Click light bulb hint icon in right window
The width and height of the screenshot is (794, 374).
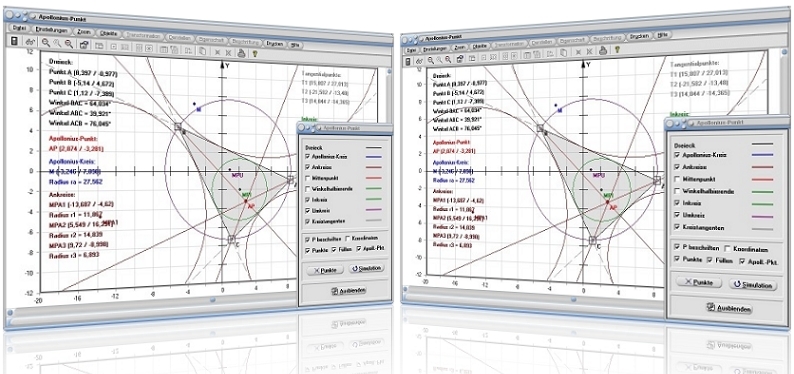tap(617, 50)
